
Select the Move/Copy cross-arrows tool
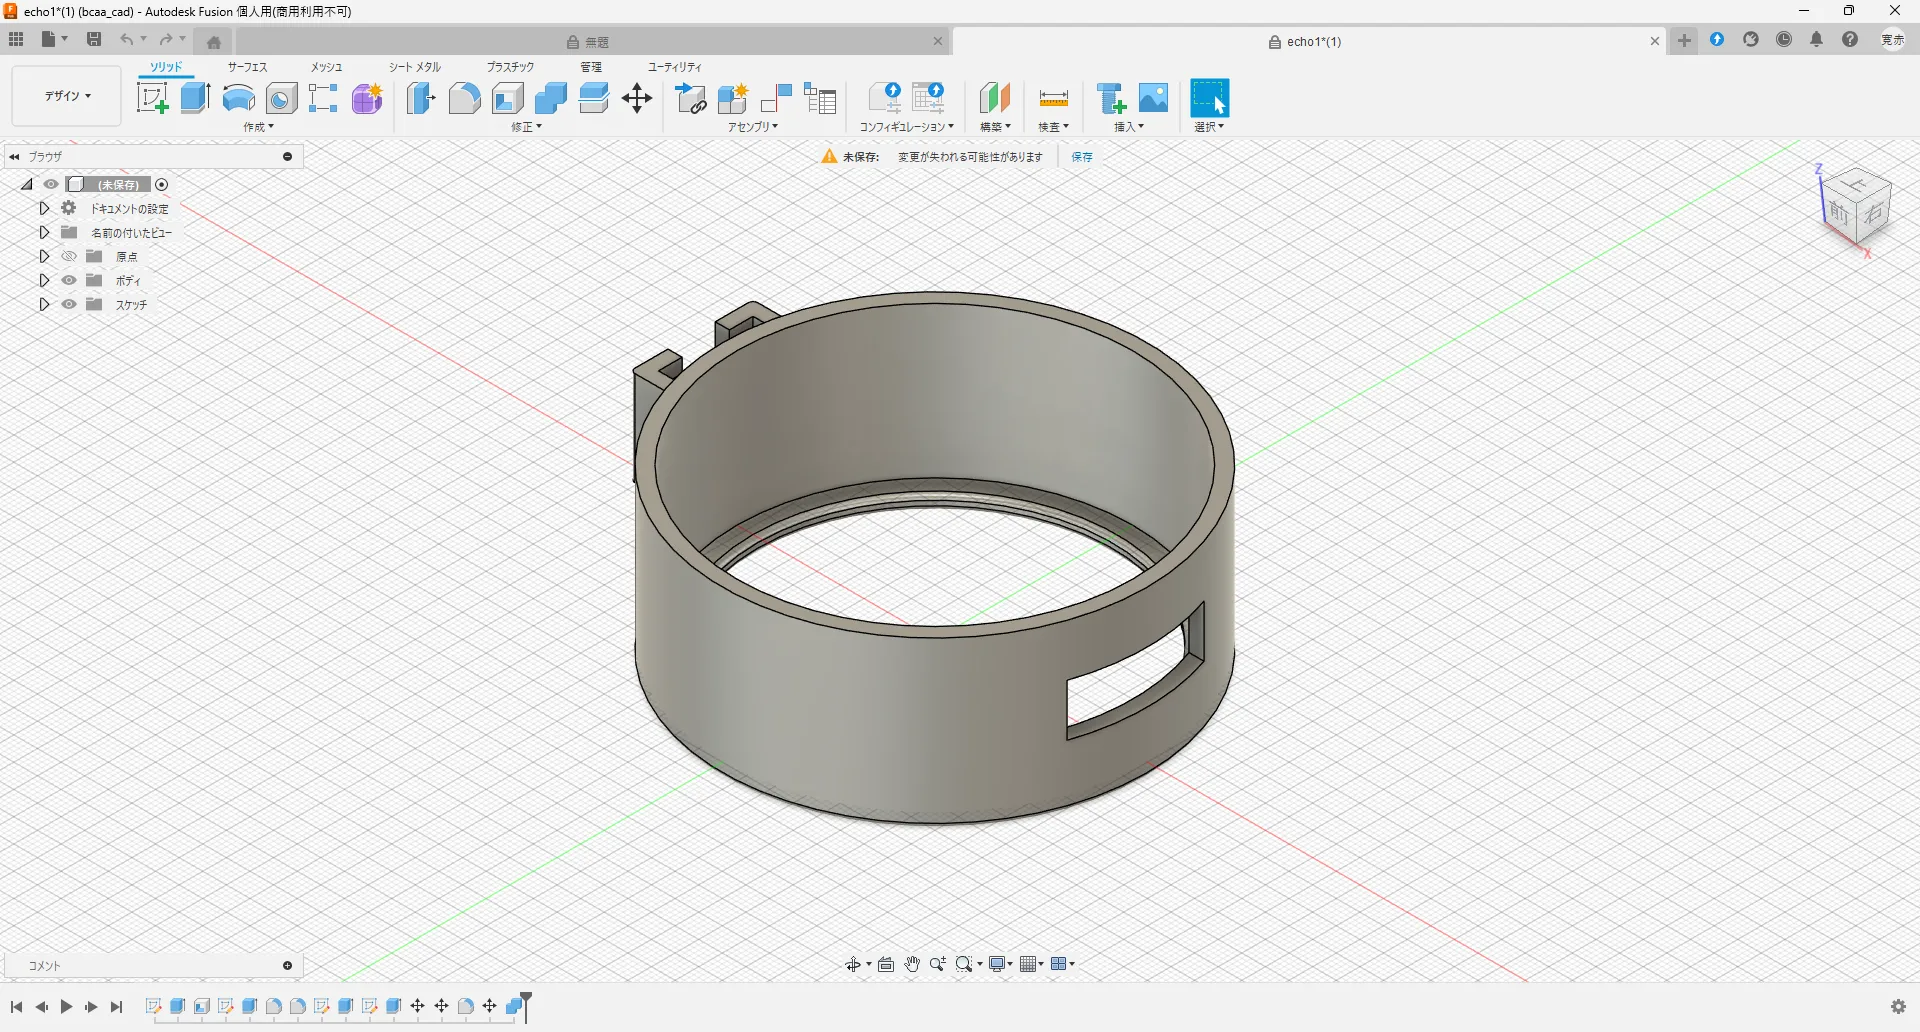(x=637, y=98)
